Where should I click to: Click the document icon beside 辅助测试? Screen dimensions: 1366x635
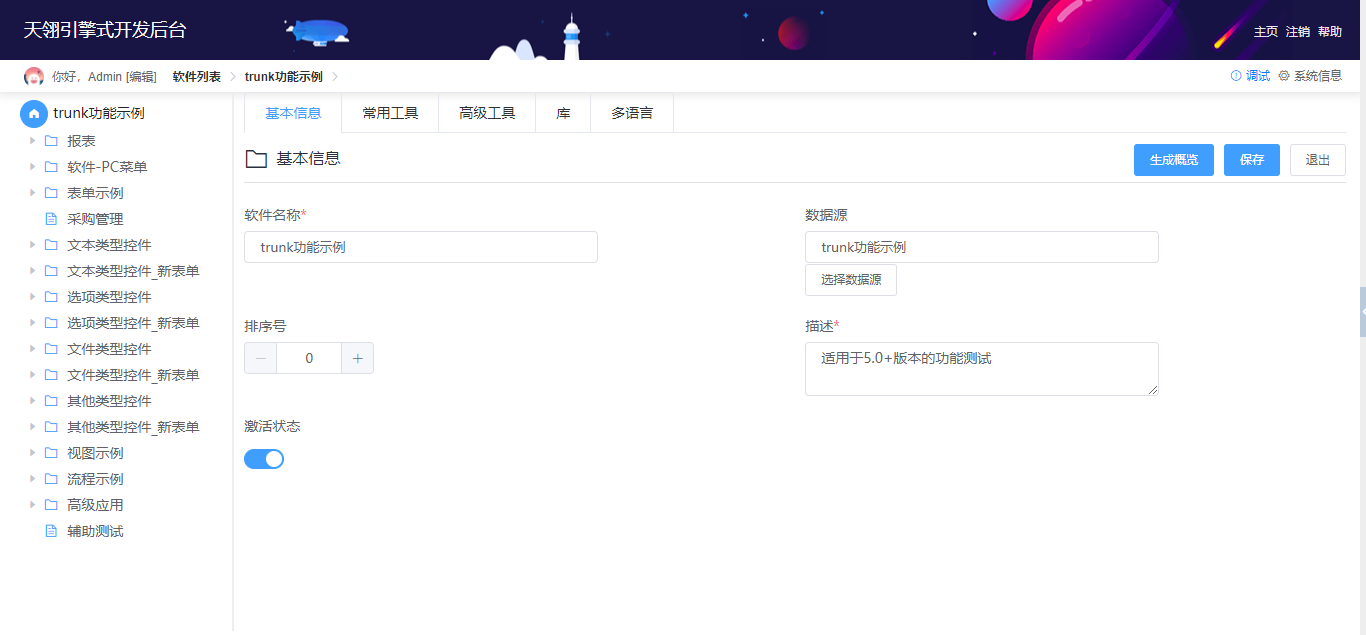point(51,530)
